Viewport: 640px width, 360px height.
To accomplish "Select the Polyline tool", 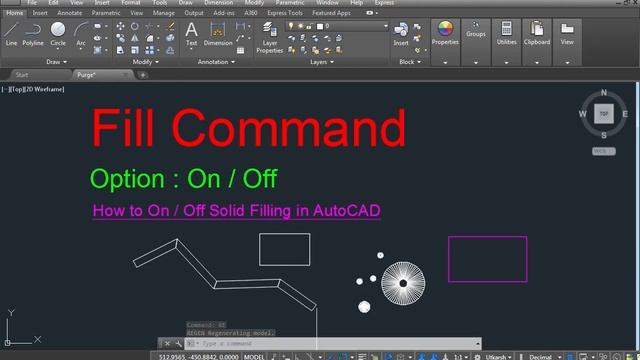I will 33,34.
